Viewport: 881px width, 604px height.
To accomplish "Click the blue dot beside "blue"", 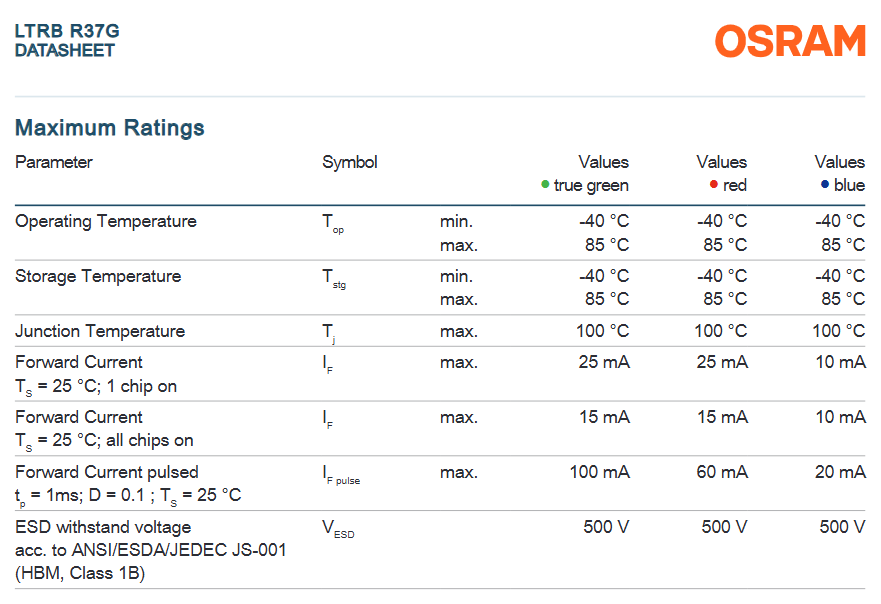I will pos(824,185).
